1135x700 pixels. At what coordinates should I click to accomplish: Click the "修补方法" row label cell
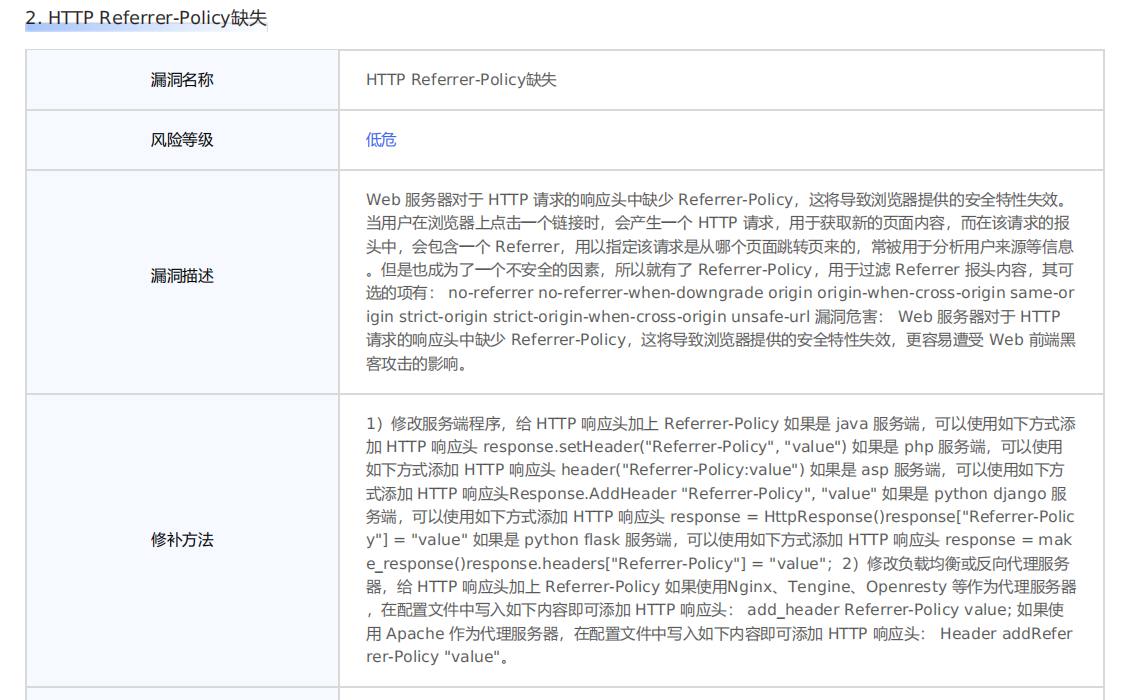point(182,540)
